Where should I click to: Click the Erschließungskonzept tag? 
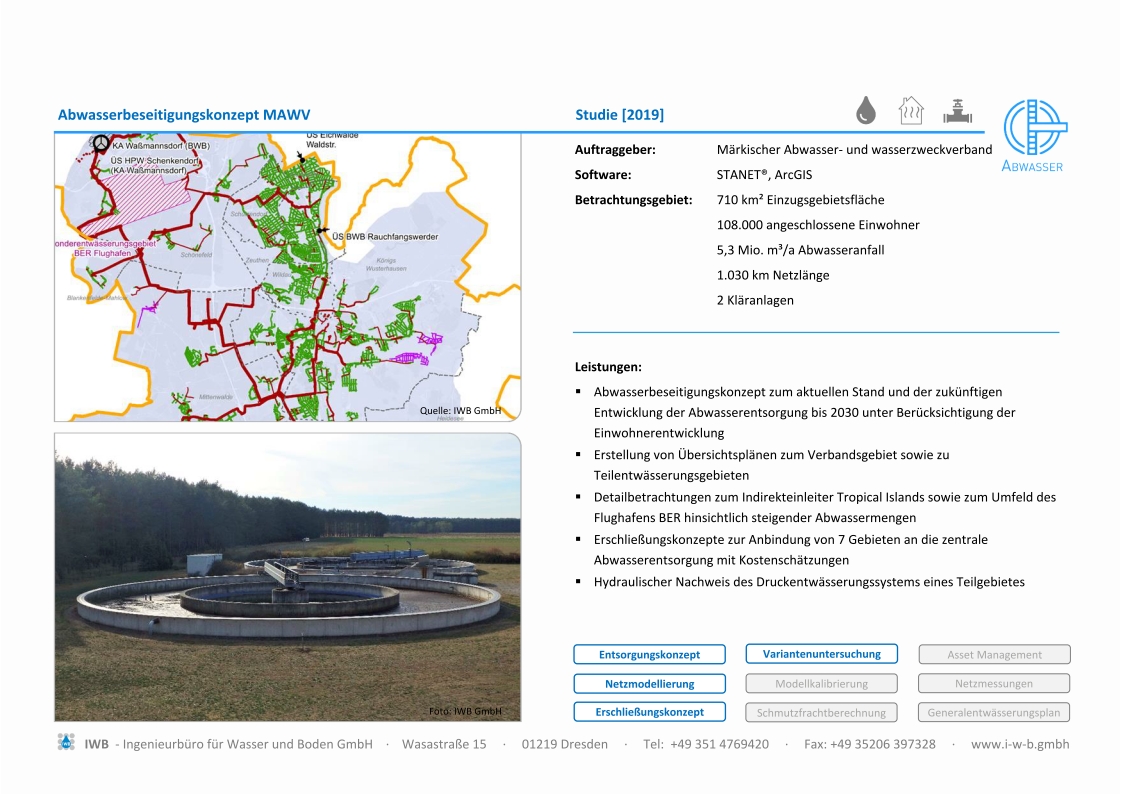[648, 712]
